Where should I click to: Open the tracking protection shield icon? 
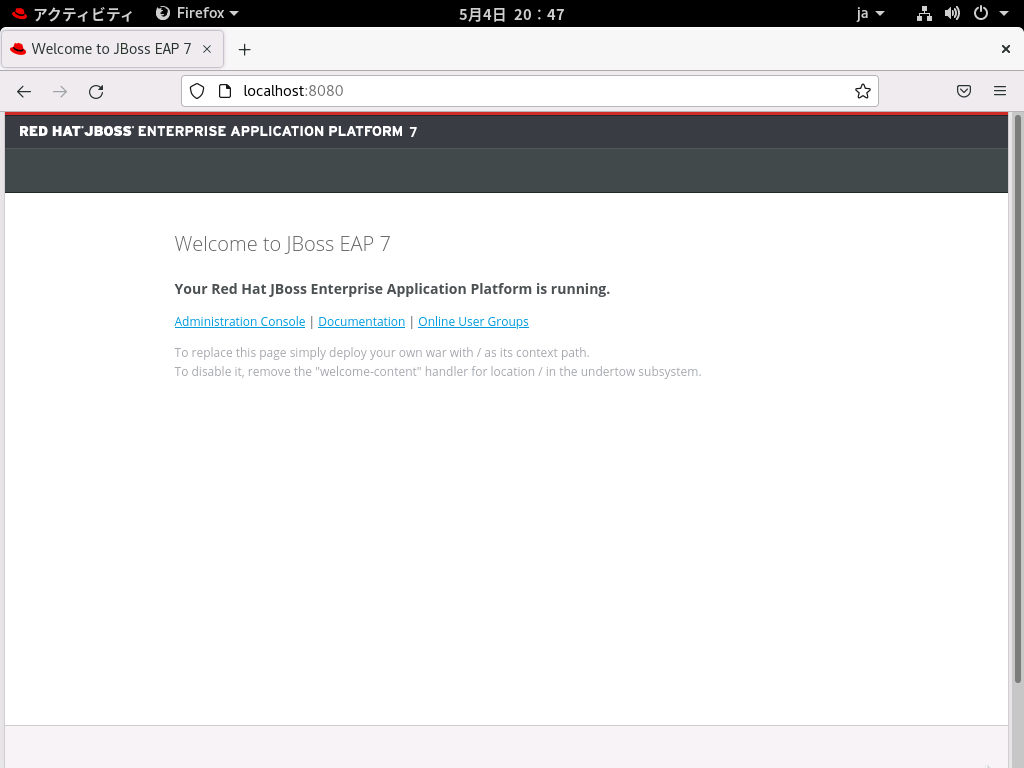(x=197, y=91)
